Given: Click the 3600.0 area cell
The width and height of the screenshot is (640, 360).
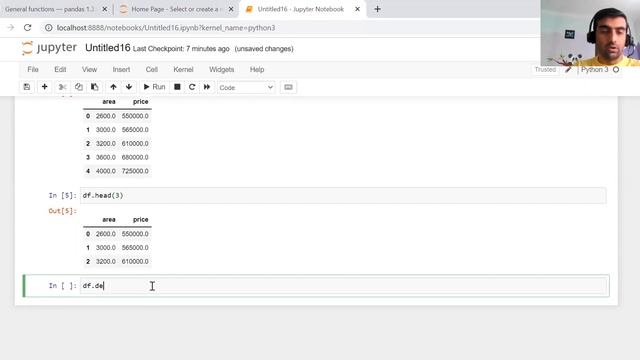Looking at the screenshot, I should [106, 157].
